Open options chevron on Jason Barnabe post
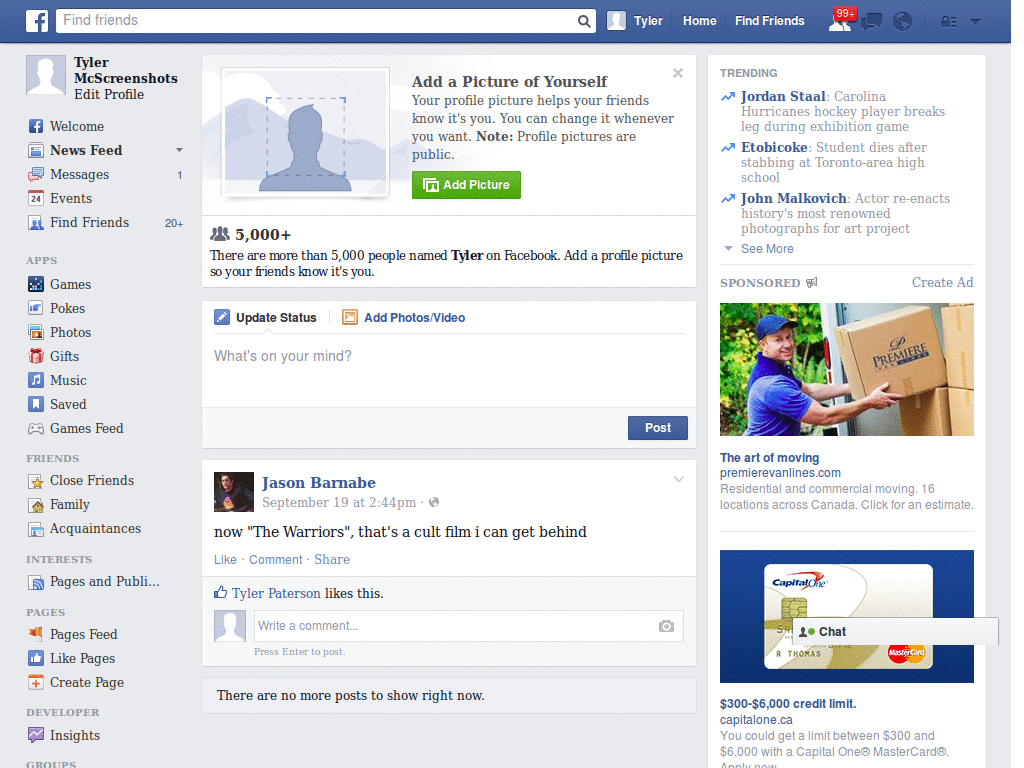The image size is (1024, 768). click(x=679, y=480)
